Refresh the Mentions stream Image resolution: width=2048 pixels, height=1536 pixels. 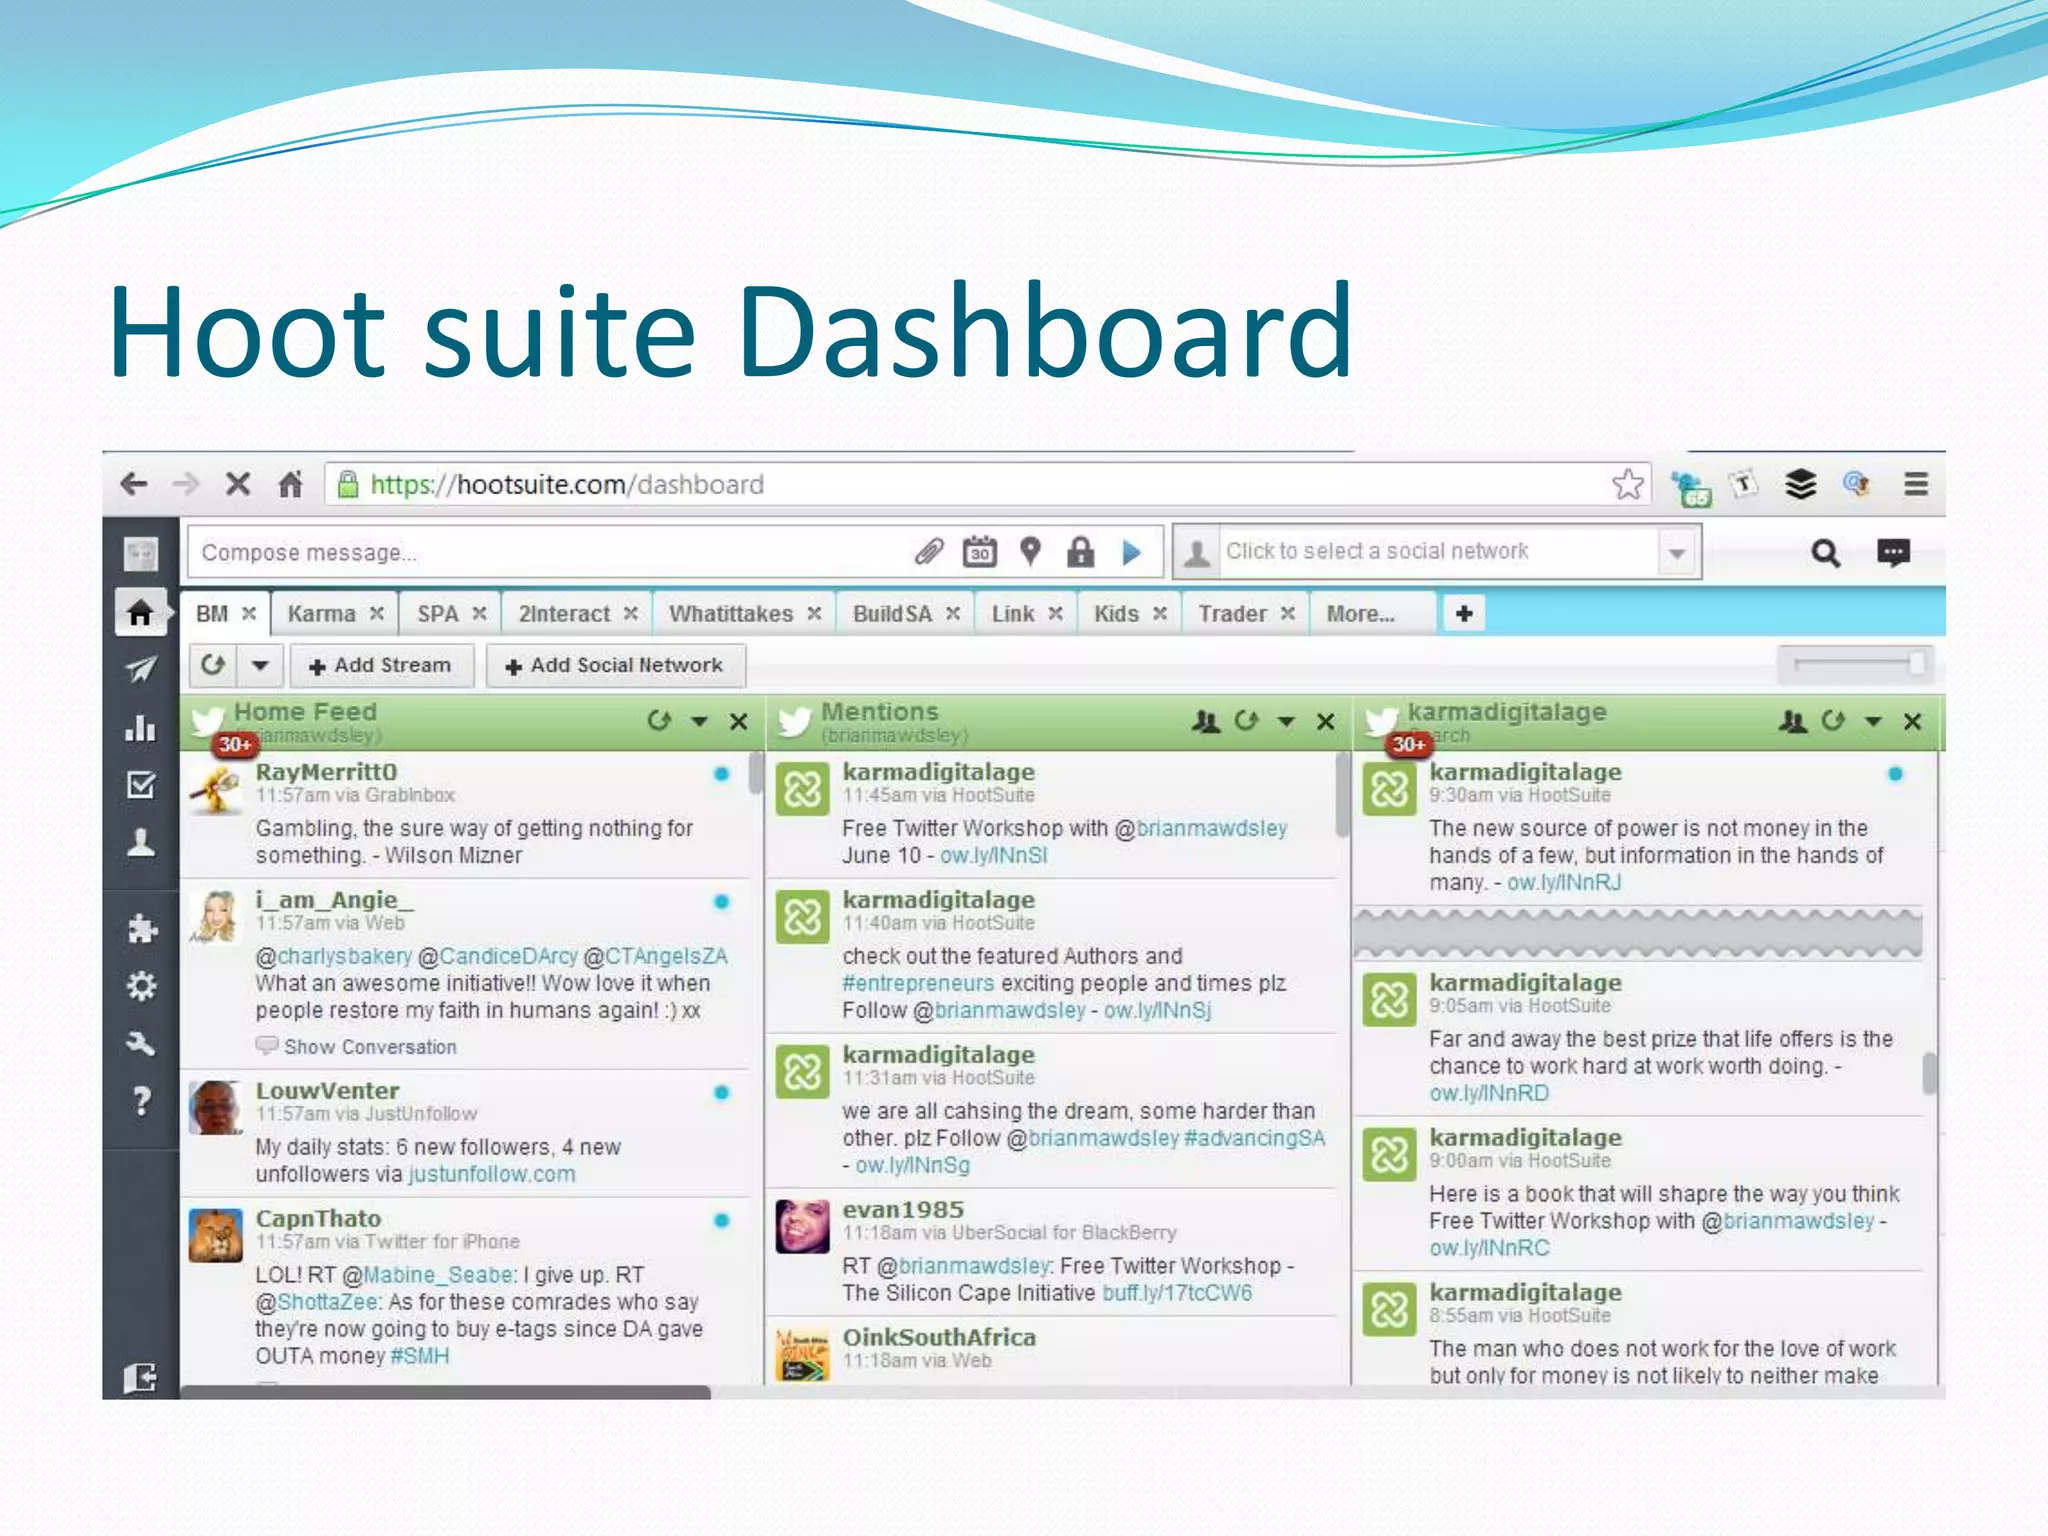tap(1246, 720)
